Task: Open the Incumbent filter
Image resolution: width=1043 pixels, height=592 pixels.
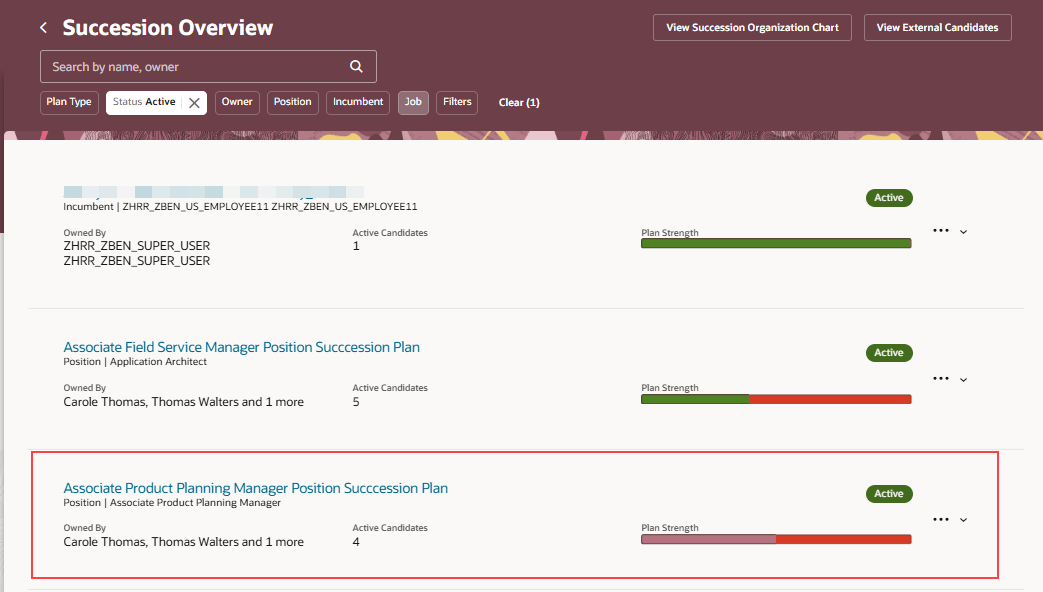Action: pyautogui.click(x=358, y=102)
